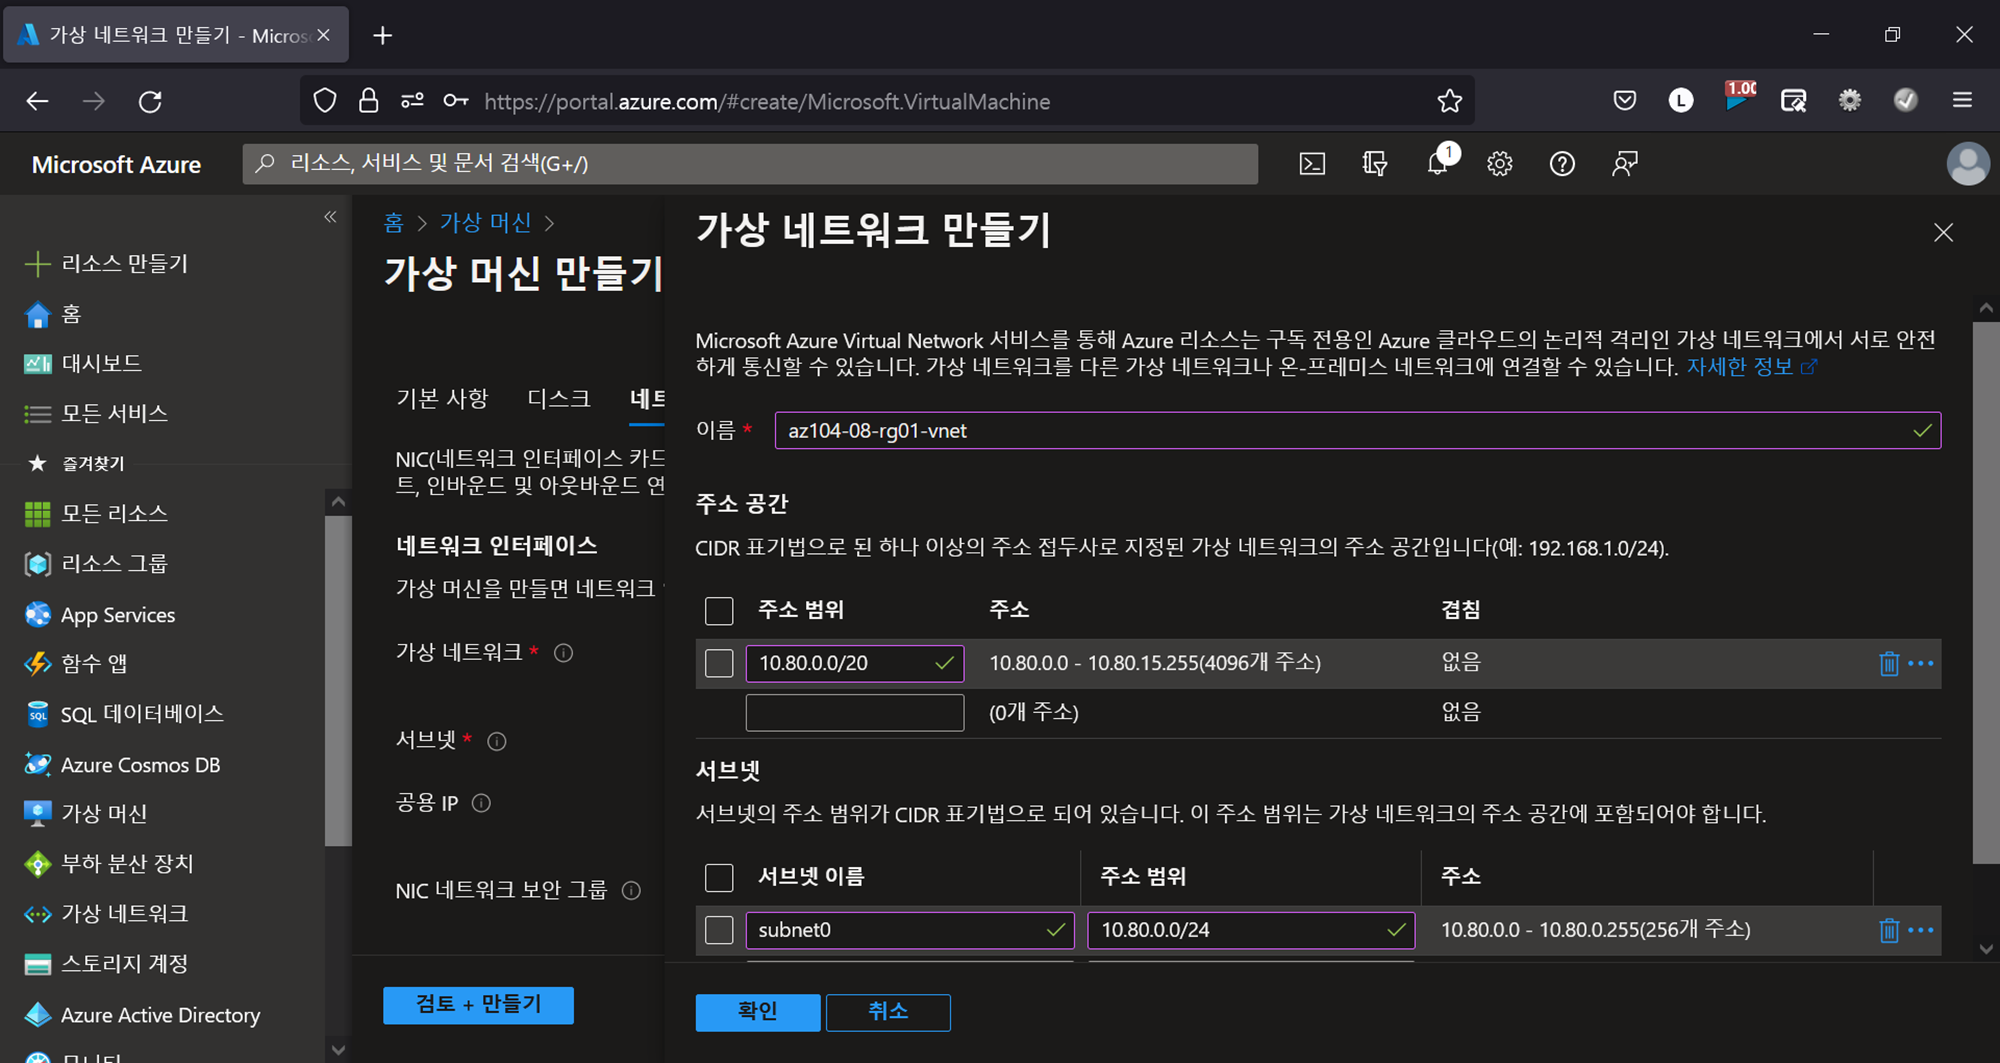Bookmark this page with the star icon
The width and height of the screenshot is (2000, 1063).
point(1449,101)
